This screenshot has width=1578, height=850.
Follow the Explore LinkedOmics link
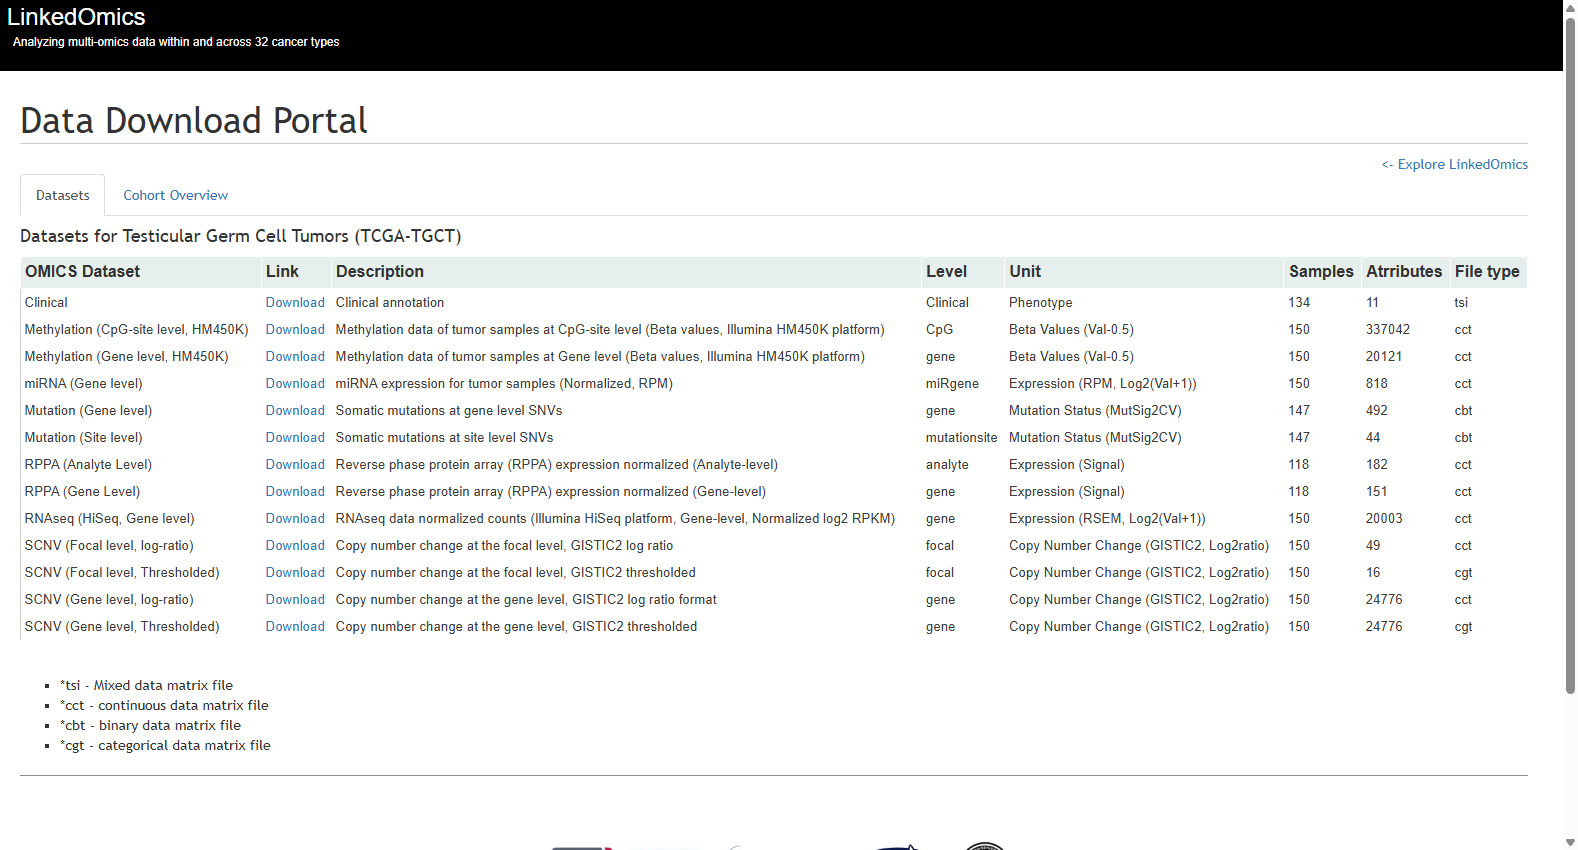click(x=1455, y=164)
